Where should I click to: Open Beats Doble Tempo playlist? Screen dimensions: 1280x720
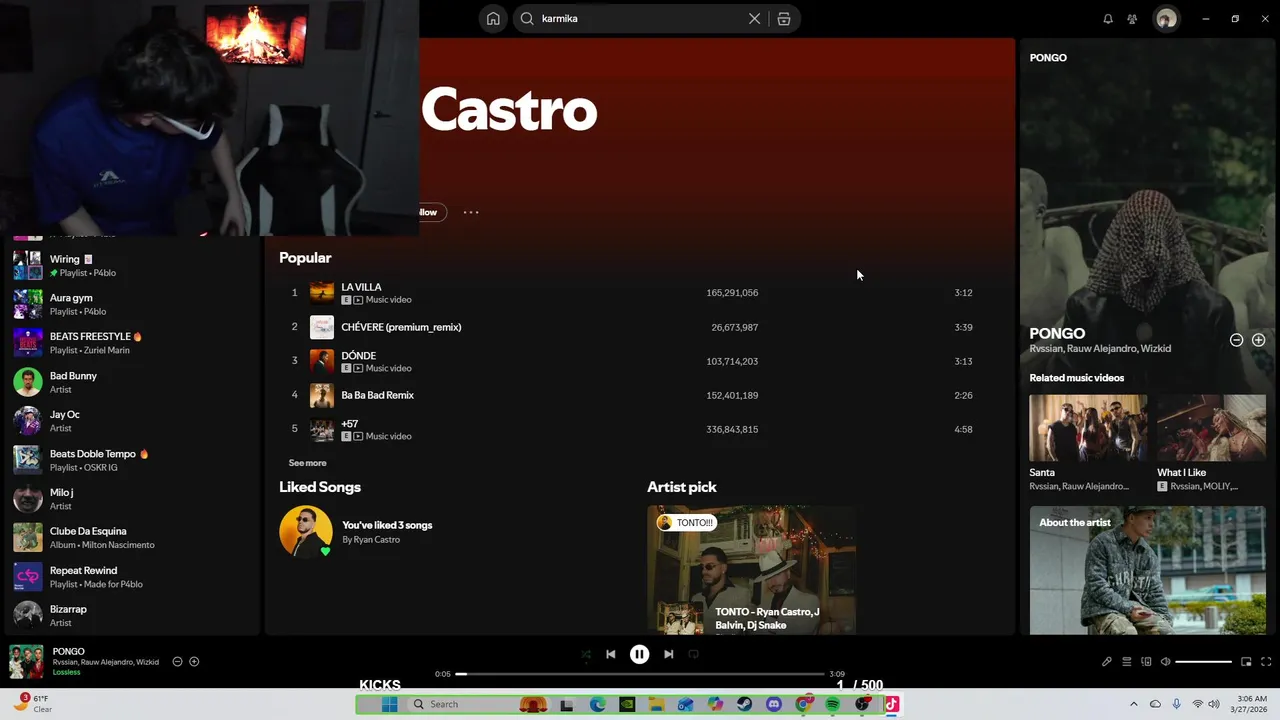[x=130, y=460]
